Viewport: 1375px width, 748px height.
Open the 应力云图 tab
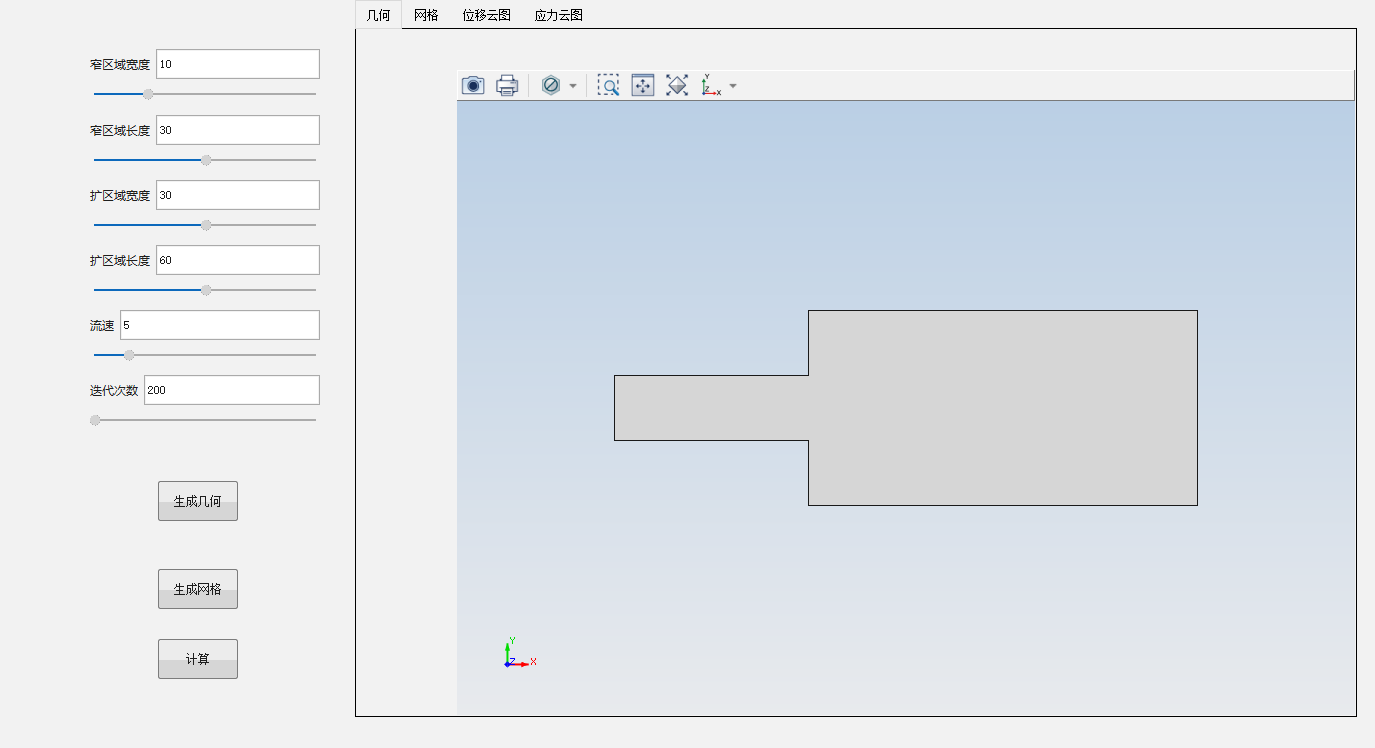559,15
